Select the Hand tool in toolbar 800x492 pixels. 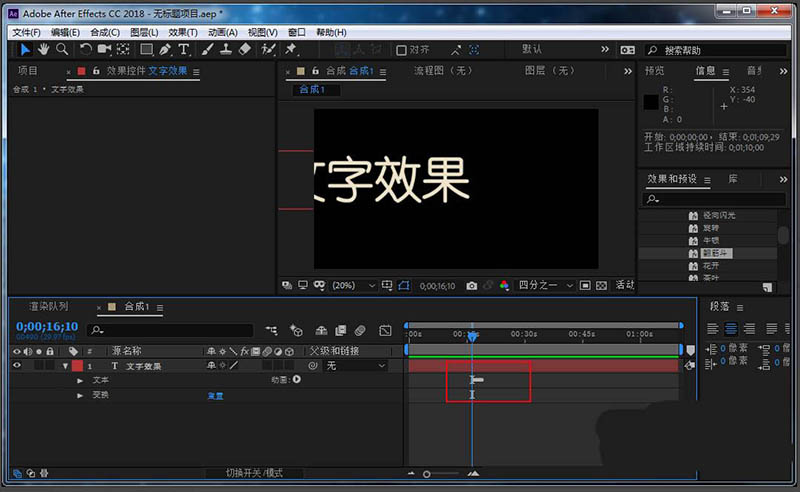[x=43, y=49]
